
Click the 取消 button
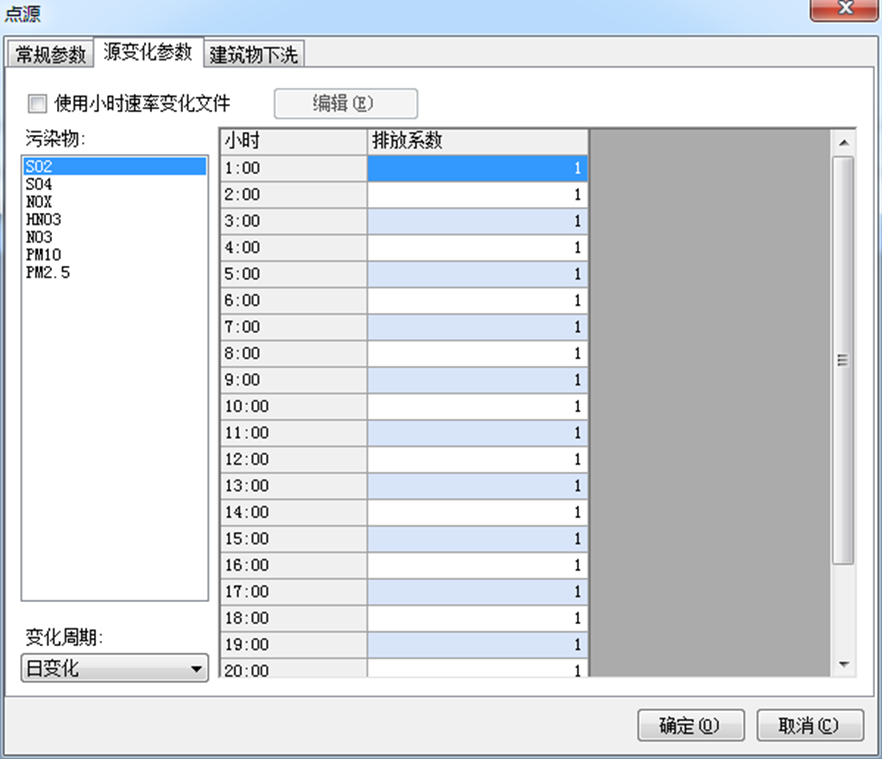[x=810, y=725]
